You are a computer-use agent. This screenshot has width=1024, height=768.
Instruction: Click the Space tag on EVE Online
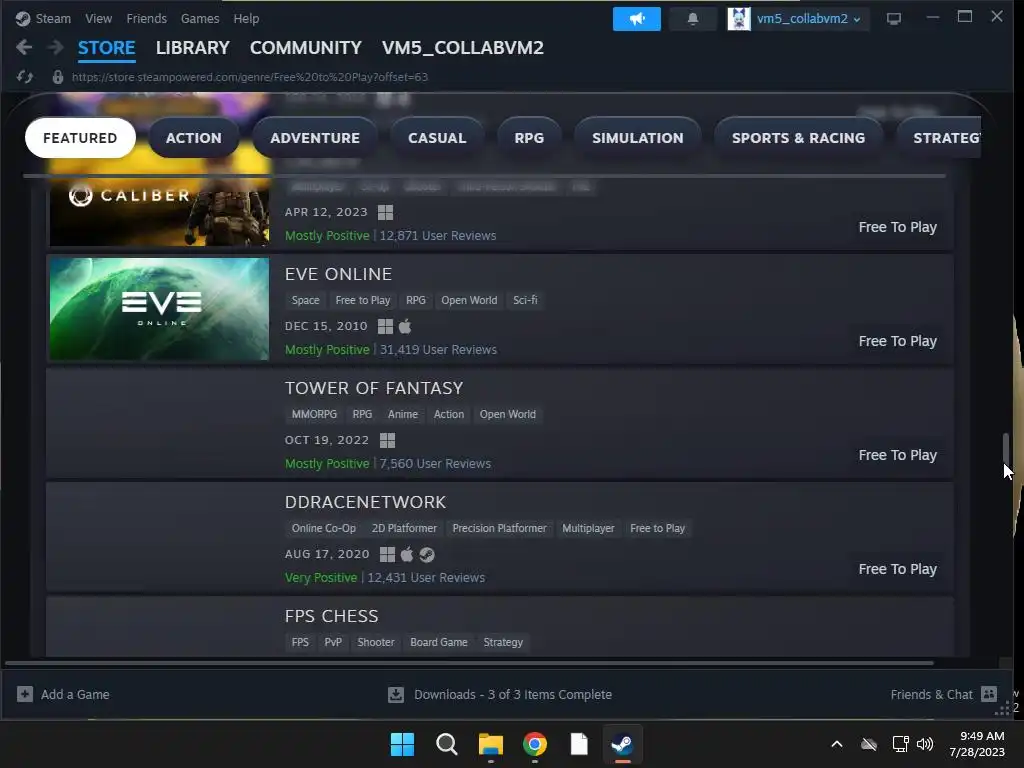coord(306,300)
